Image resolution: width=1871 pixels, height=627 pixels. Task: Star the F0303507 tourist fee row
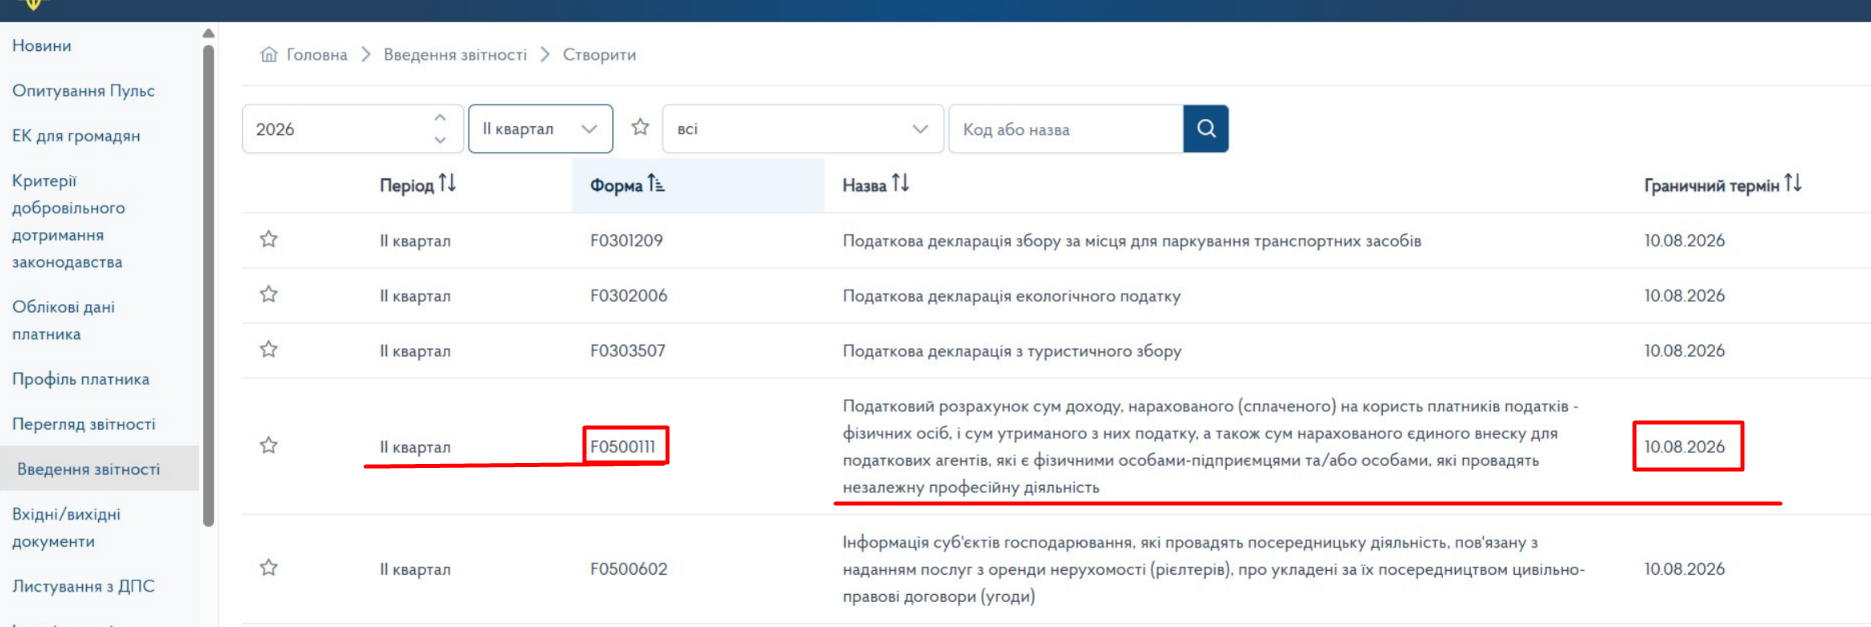click(x=269, y=350)
